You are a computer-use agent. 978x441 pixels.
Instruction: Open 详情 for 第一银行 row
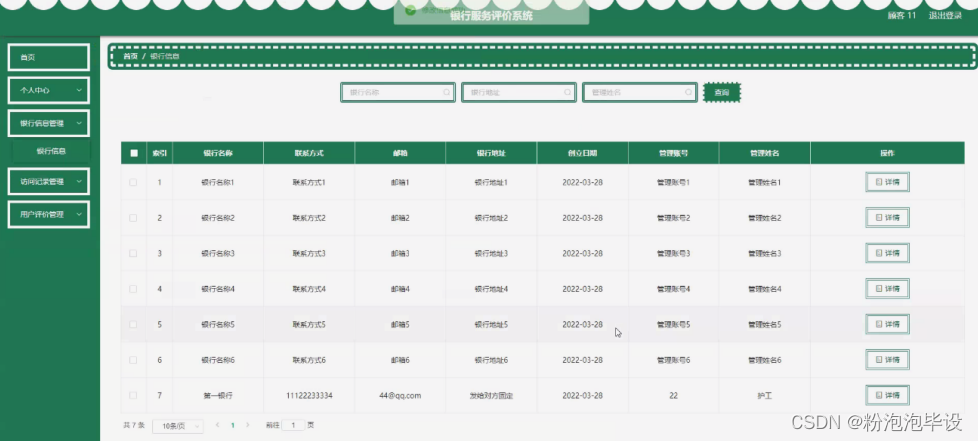[x=888, y=395]
